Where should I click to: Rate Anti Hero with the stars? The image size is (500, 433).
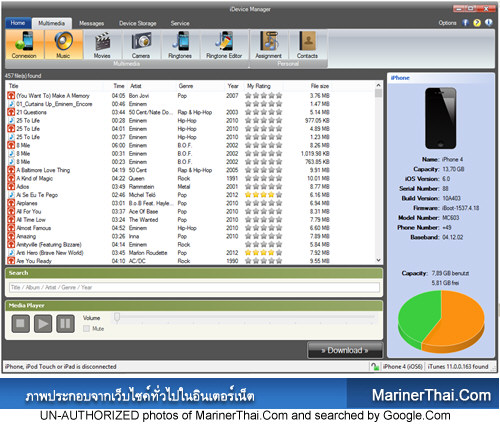click(x=264, y=253)
